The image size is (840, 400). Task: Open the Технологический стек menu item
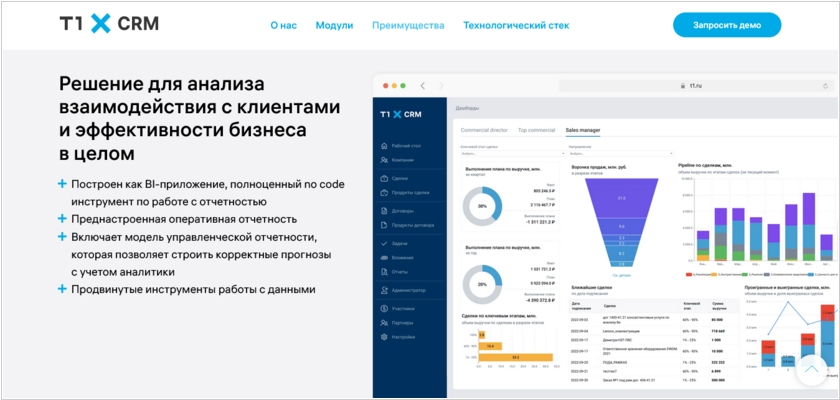516,25
